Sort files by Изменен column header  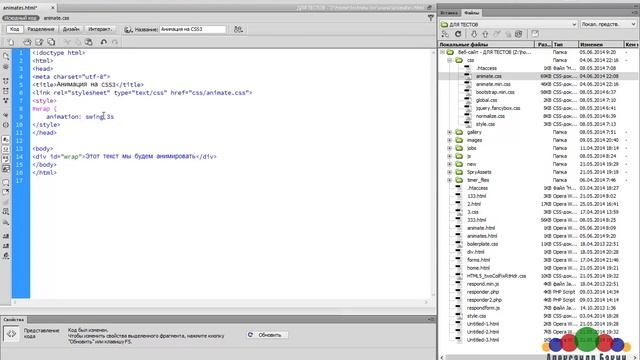pos(601,44)
